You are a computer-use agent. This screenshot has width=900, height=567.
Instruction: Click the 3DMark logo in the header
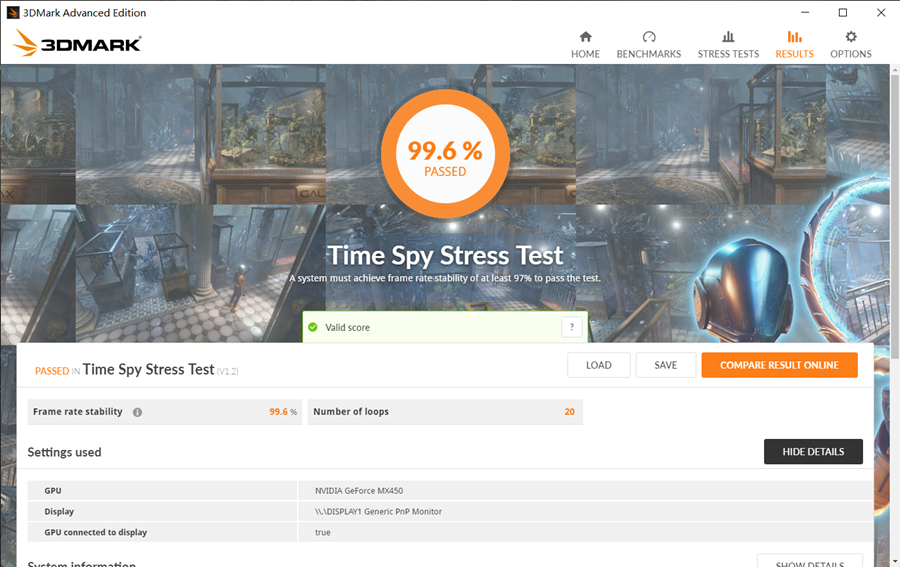pyautogui.click(x=77, y=43)
